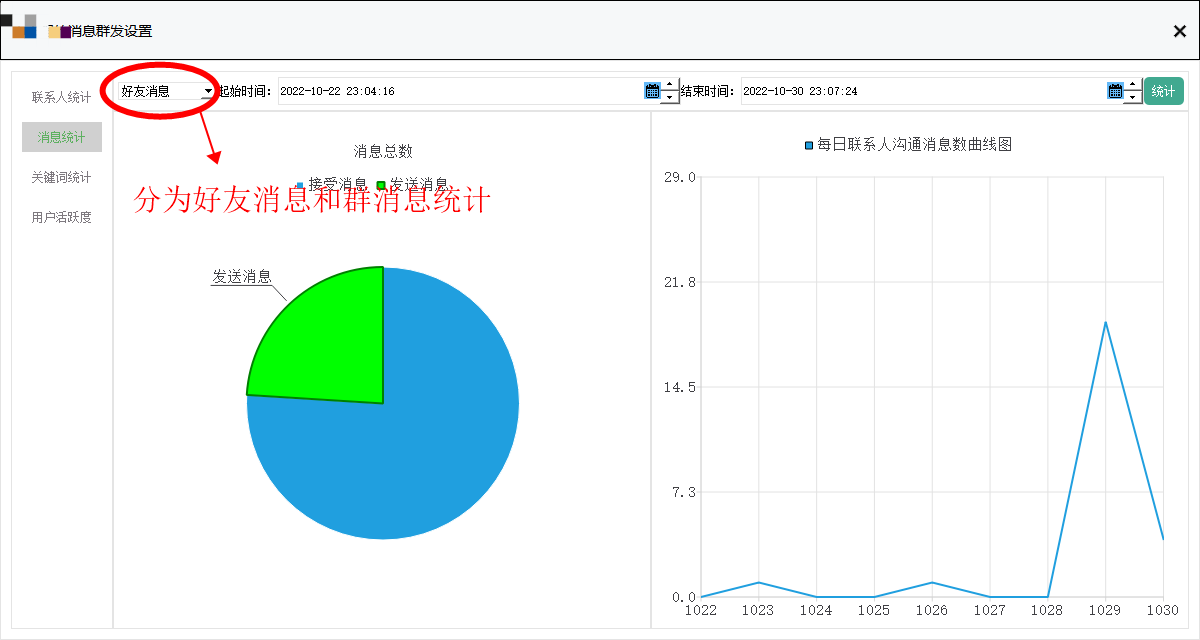Open the 好友消息 message type dropdown

coord(166,91)
